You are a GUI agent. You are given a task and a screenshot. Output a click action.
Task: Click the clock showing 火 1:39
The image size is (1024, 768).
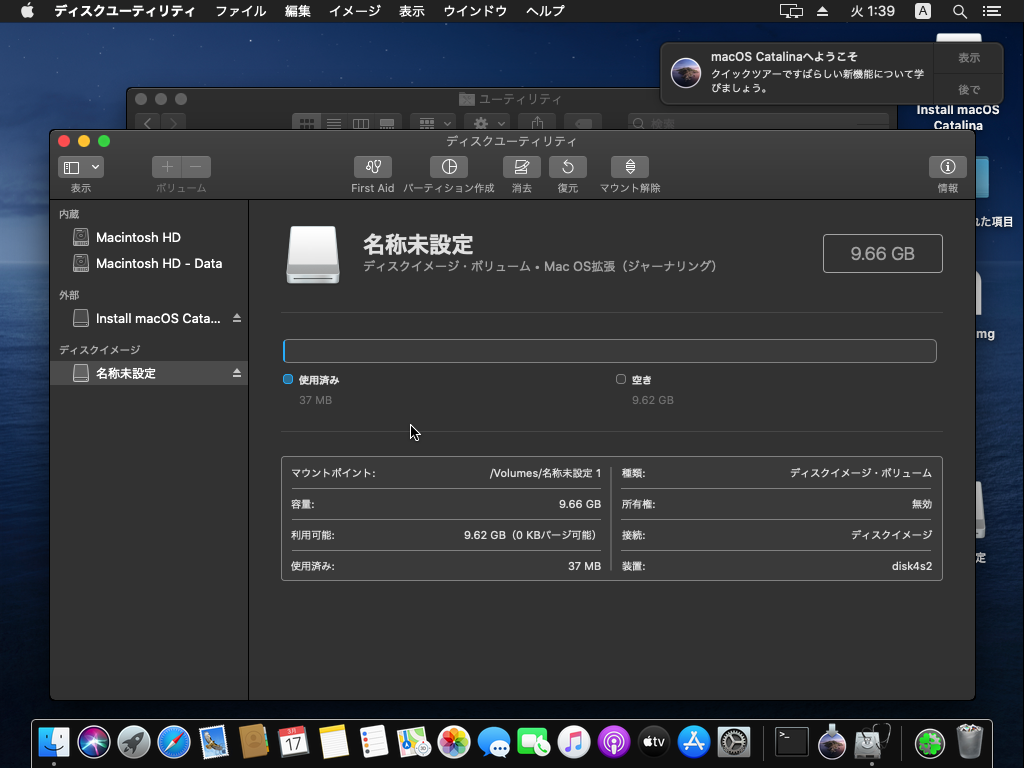872,11
